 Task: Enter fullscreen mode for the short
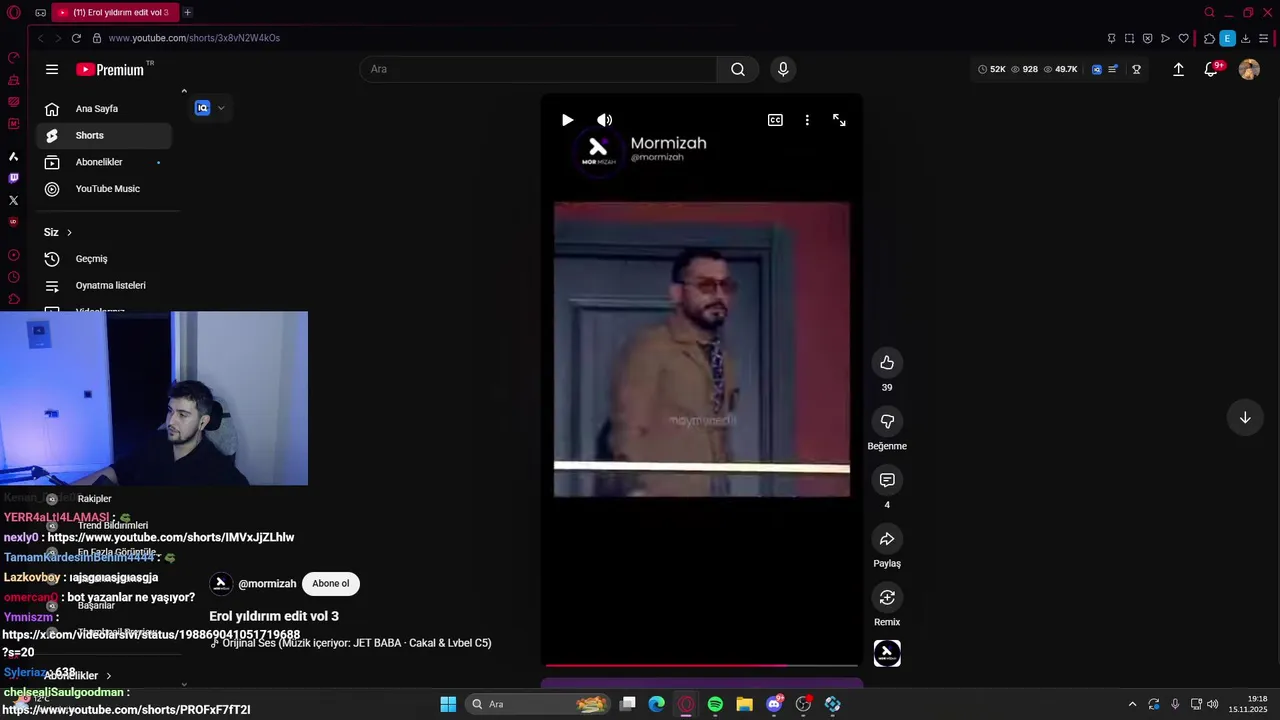coord(839,120)
